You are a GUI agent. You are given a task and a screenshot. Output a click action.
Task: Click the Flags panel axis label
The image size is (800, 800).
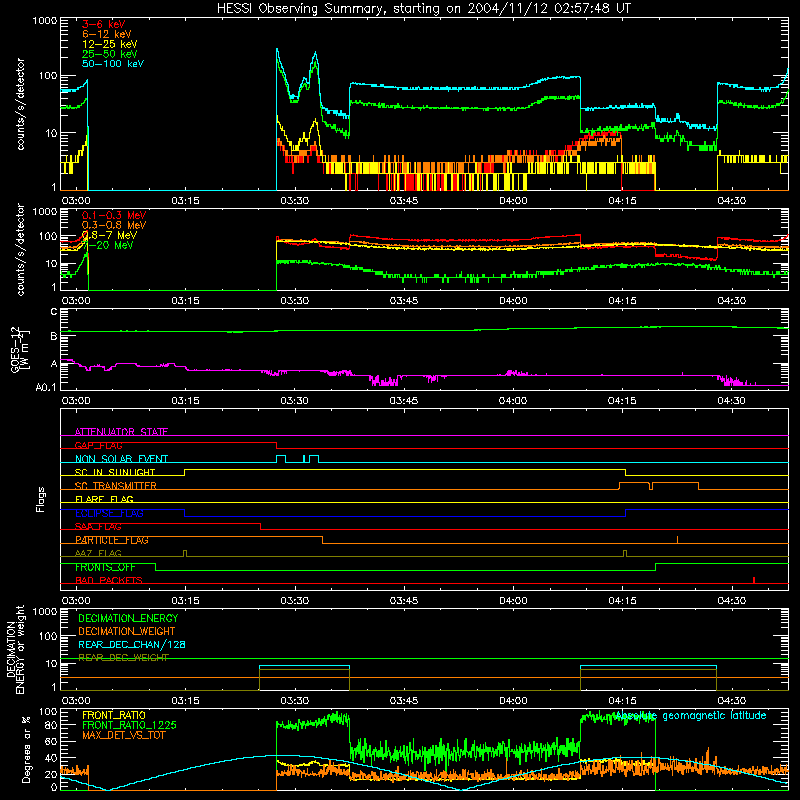[41, 499]
